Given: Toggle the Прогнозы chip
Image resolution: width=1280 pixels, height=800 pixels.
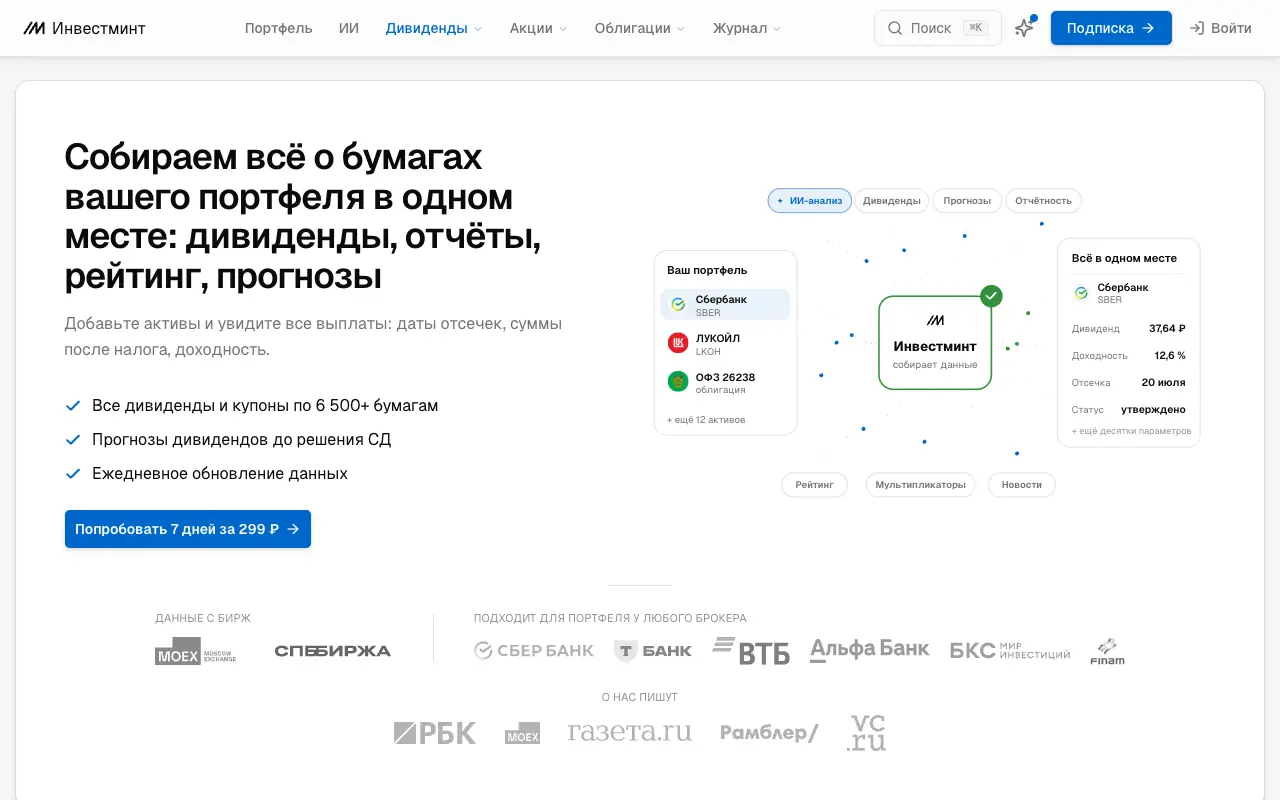Looking at the screenshot, I should [x=967, y=201].
